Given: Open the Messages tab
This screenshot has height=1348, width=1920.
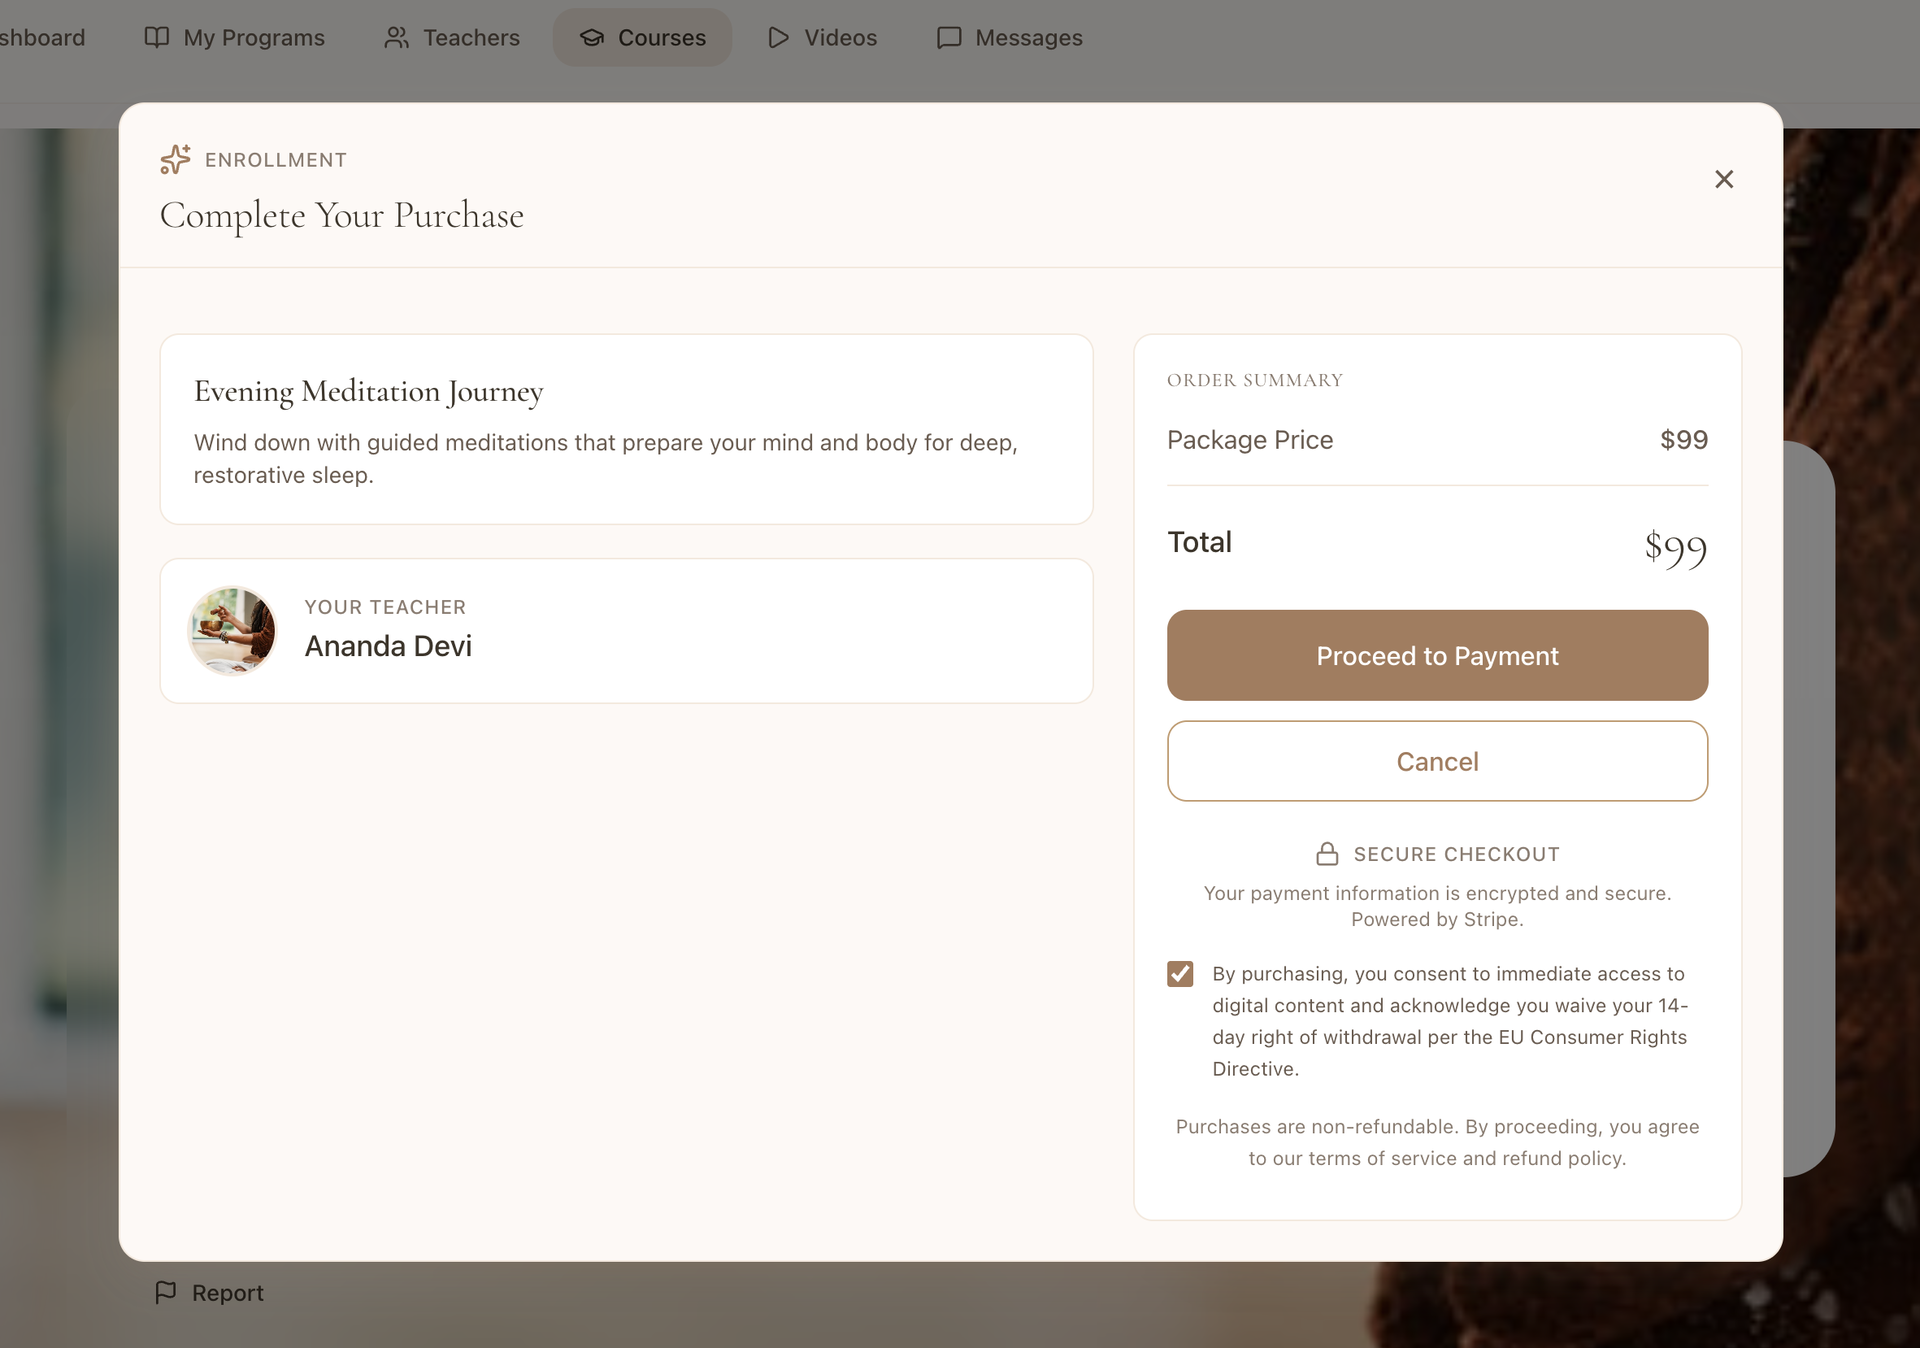Looking at the screenshot, I should [x=1028, y=38].
